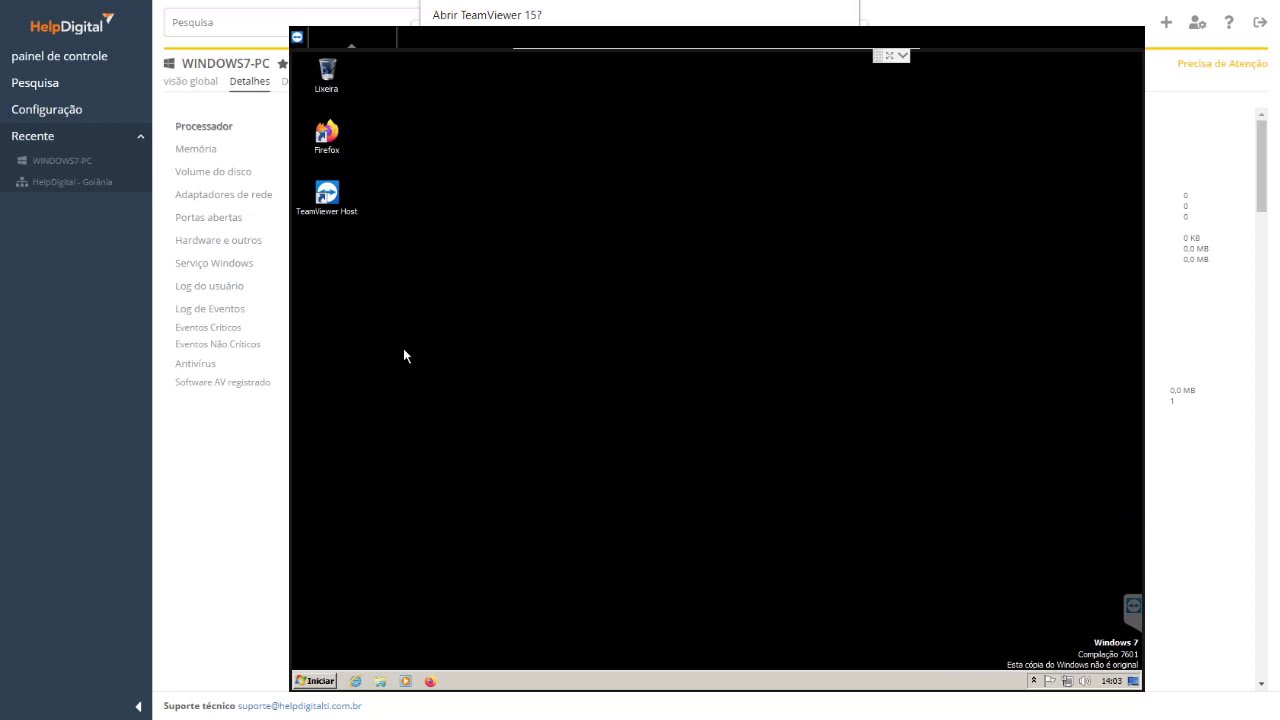Select Serviço Windows entry
The image size is (1280, 720).
click(x=214, y=263)
